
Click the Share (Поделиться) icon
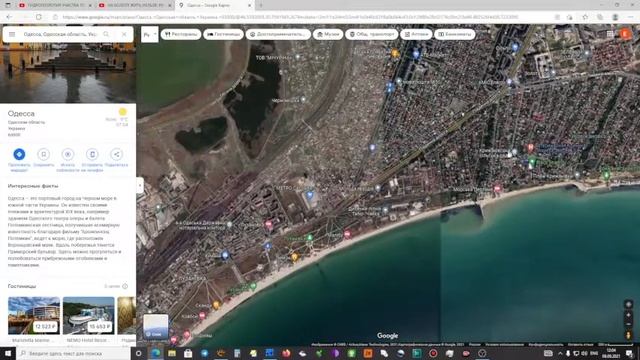click(117, 154)
